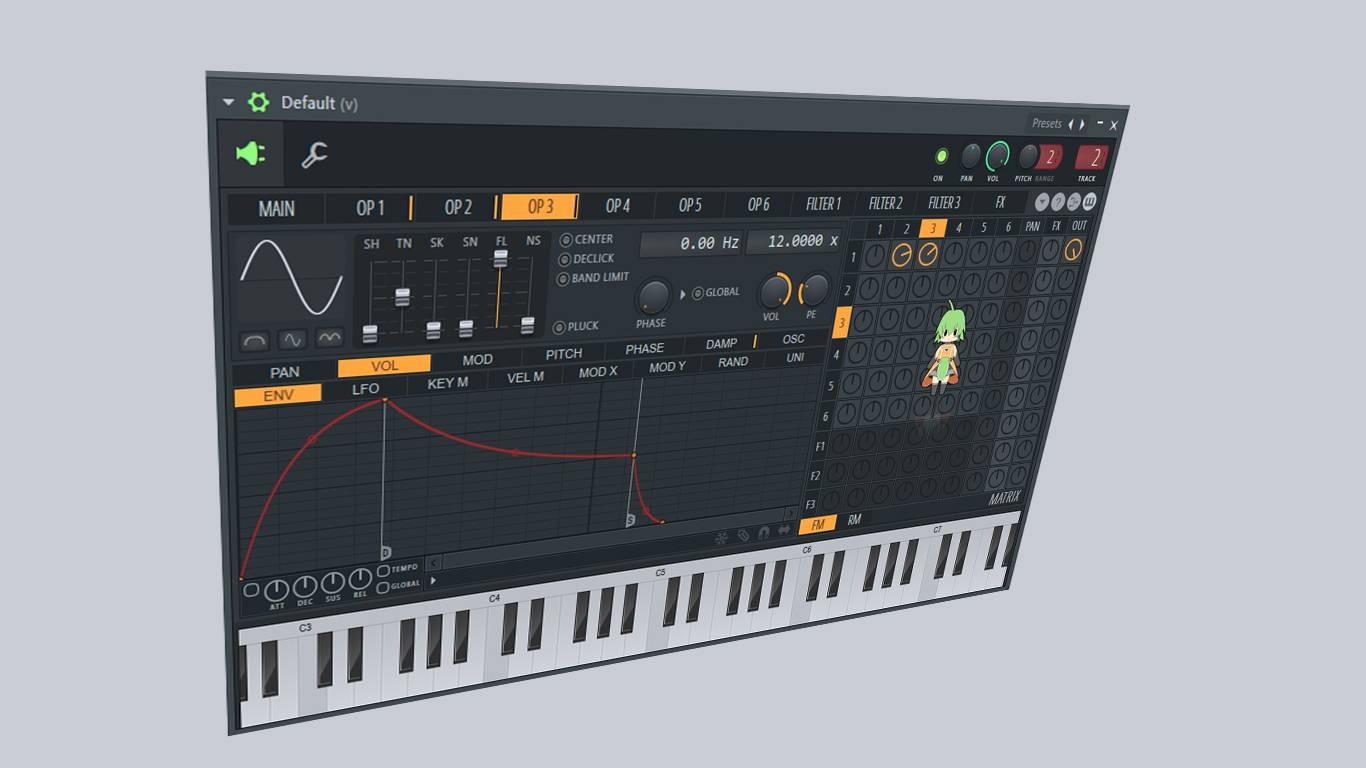1366x768 pixels.
Task: Open the FILTER 3 tab
Action: click(944, 203)
